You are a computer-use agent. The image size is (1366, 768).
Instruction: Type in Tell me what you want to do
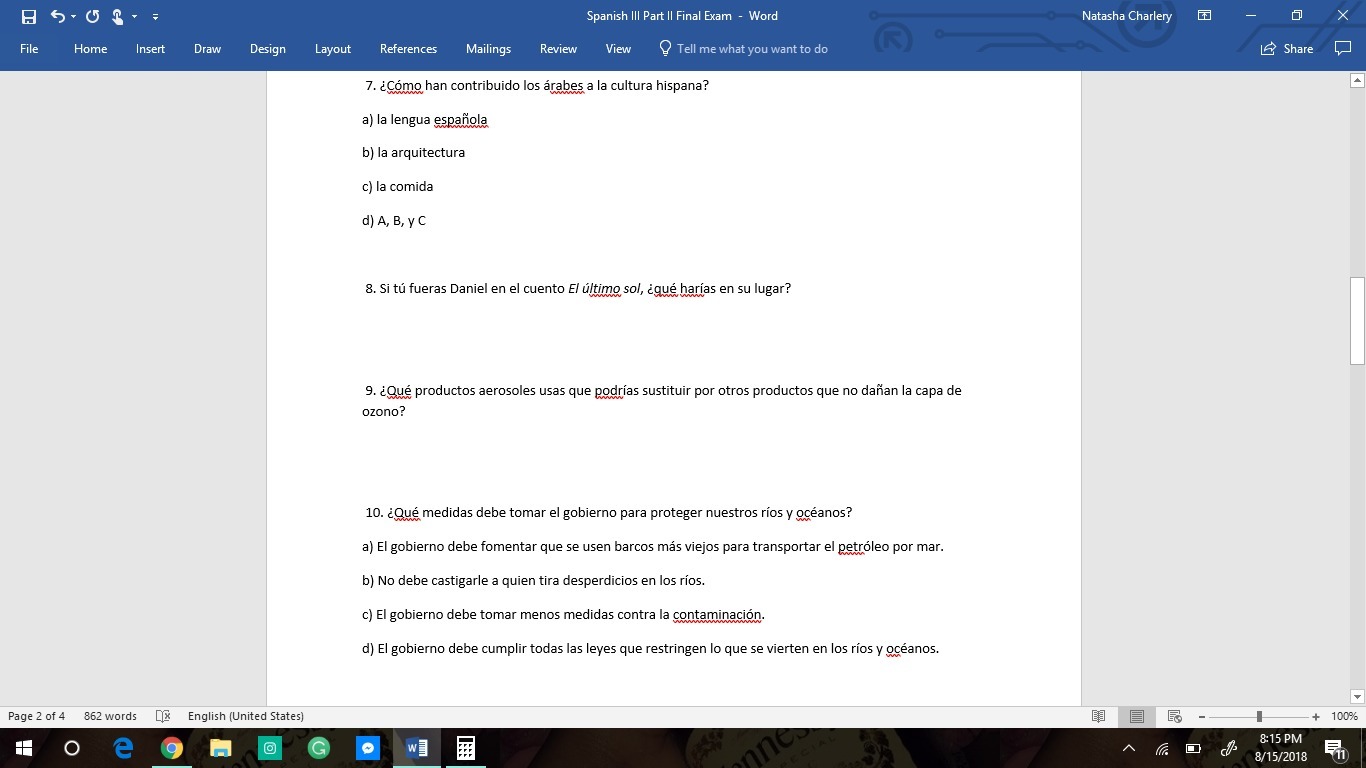point(752,48)
